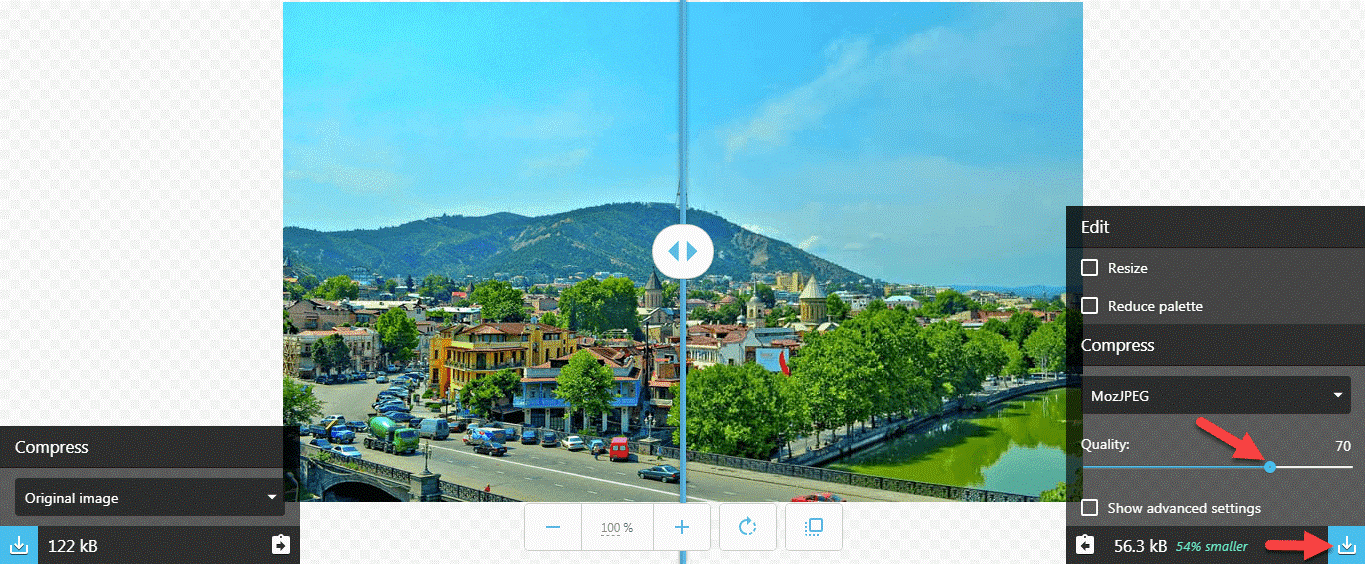Zoom out with the minus button
This screenshot has height=564, width=1365.
(x=553, y=527)
